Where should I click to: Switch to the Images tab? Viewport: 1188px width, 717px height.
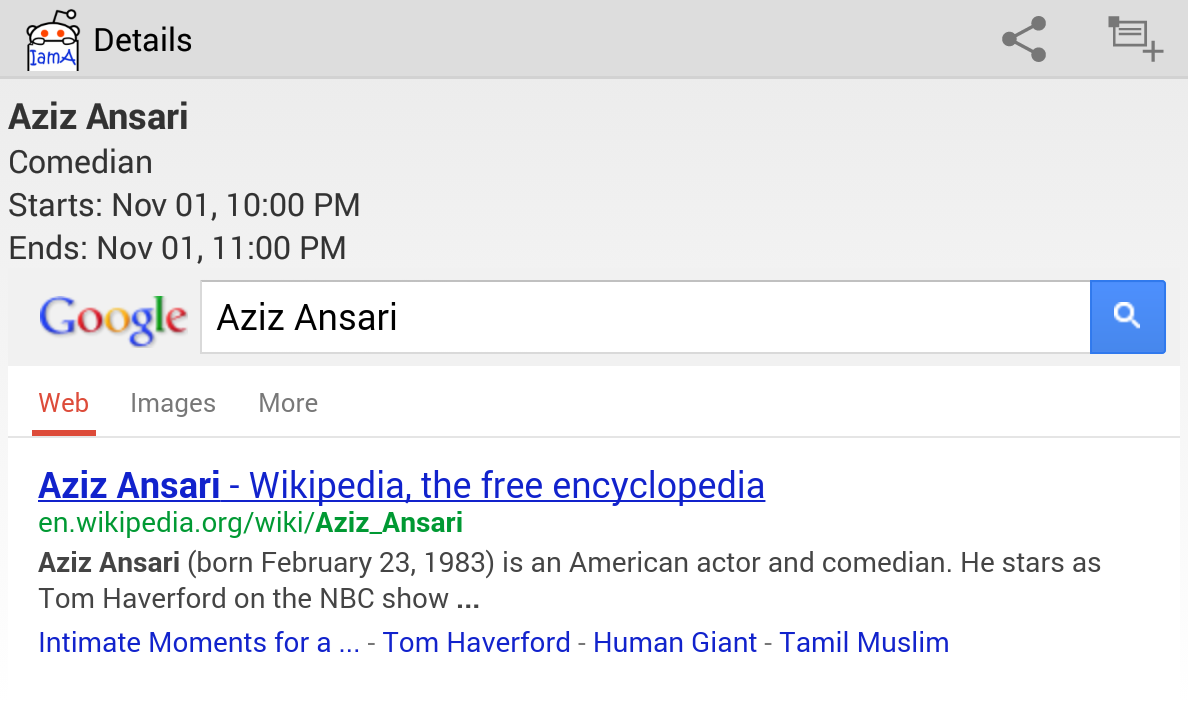coord(173,403)
